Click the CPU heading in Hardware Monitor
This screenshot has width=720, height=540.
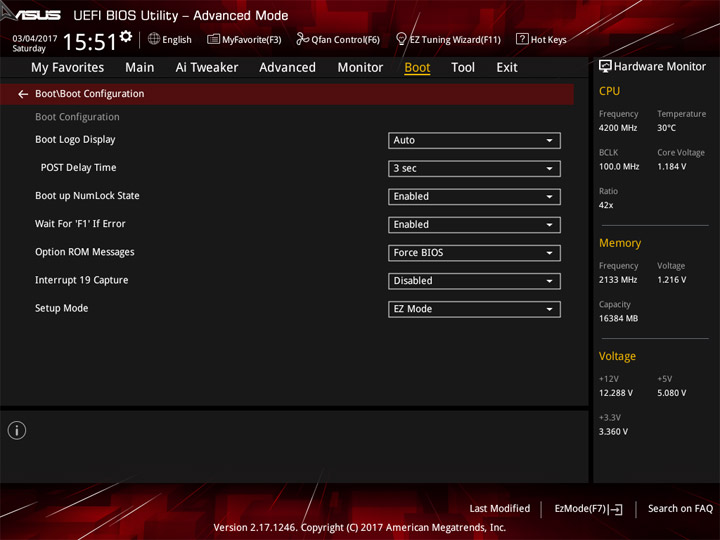pyautogui.click(x=609, y=91)
